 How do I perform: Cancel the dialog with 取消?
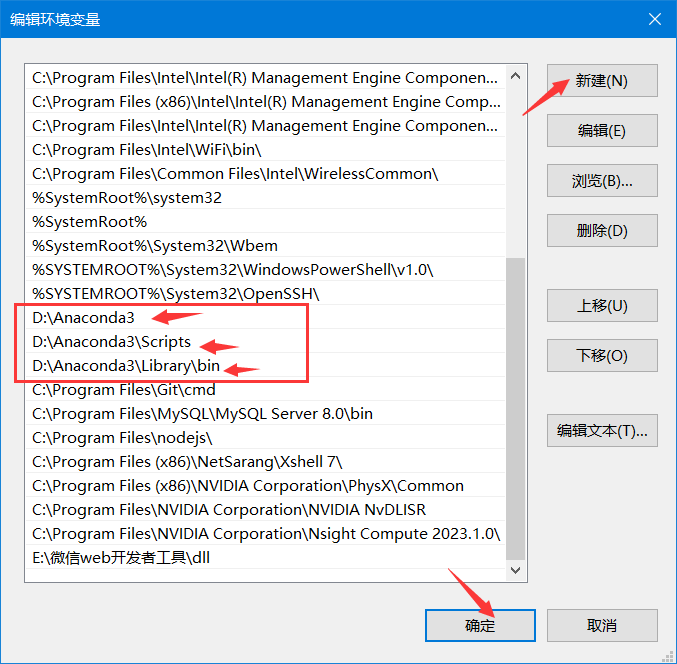(x=602, y=625)
